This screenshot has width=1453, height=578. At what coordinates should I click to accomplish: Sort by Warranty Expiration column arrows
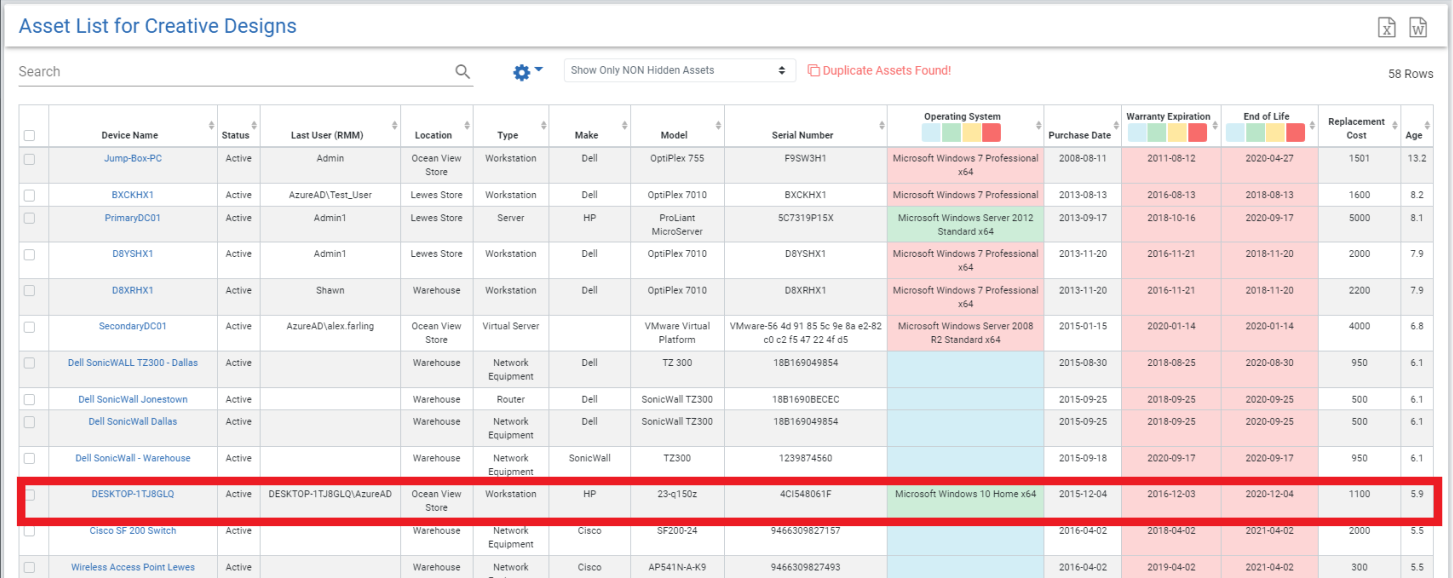pyautogui.click(x=1215, y=125)
